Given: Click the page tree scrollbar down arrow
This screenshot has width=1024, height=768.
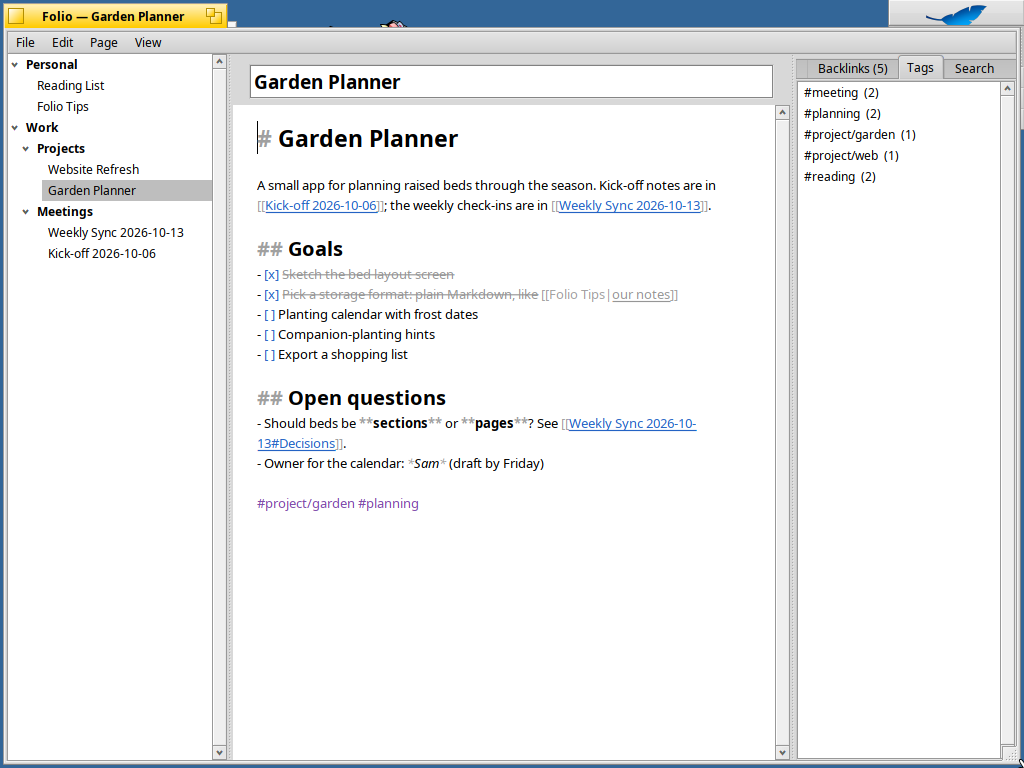Looking at the screenshot, I should click(219, 752).
